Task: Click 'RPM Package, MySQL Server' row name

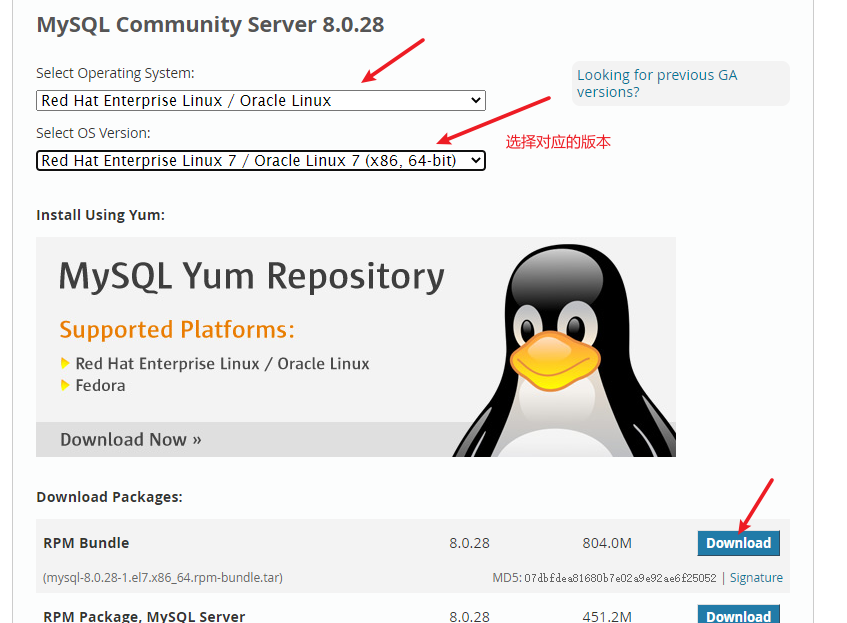Action: (144, 616)
